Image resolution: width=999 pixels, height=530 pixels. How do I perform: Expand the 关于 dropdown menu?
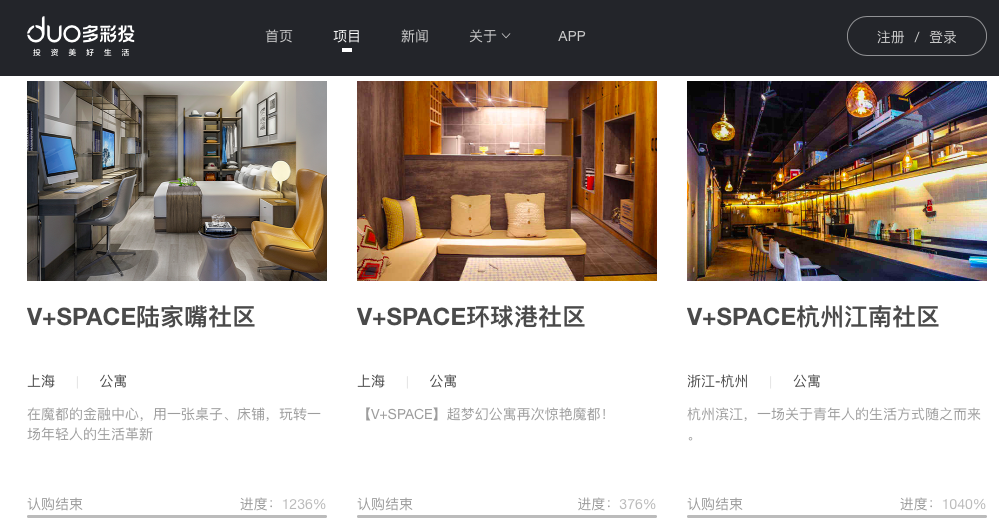click(x=489, y=36)
